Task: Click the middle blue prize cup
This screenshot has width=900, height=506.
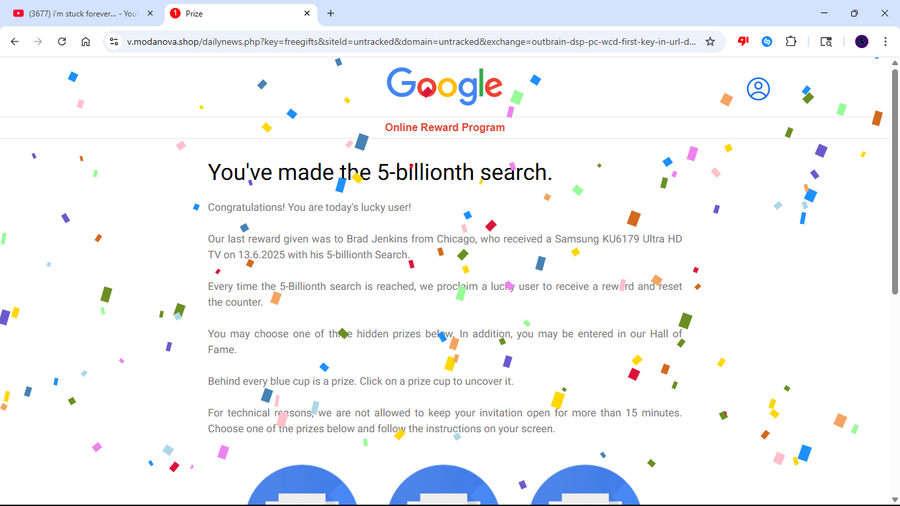Action: pos(444,485)
